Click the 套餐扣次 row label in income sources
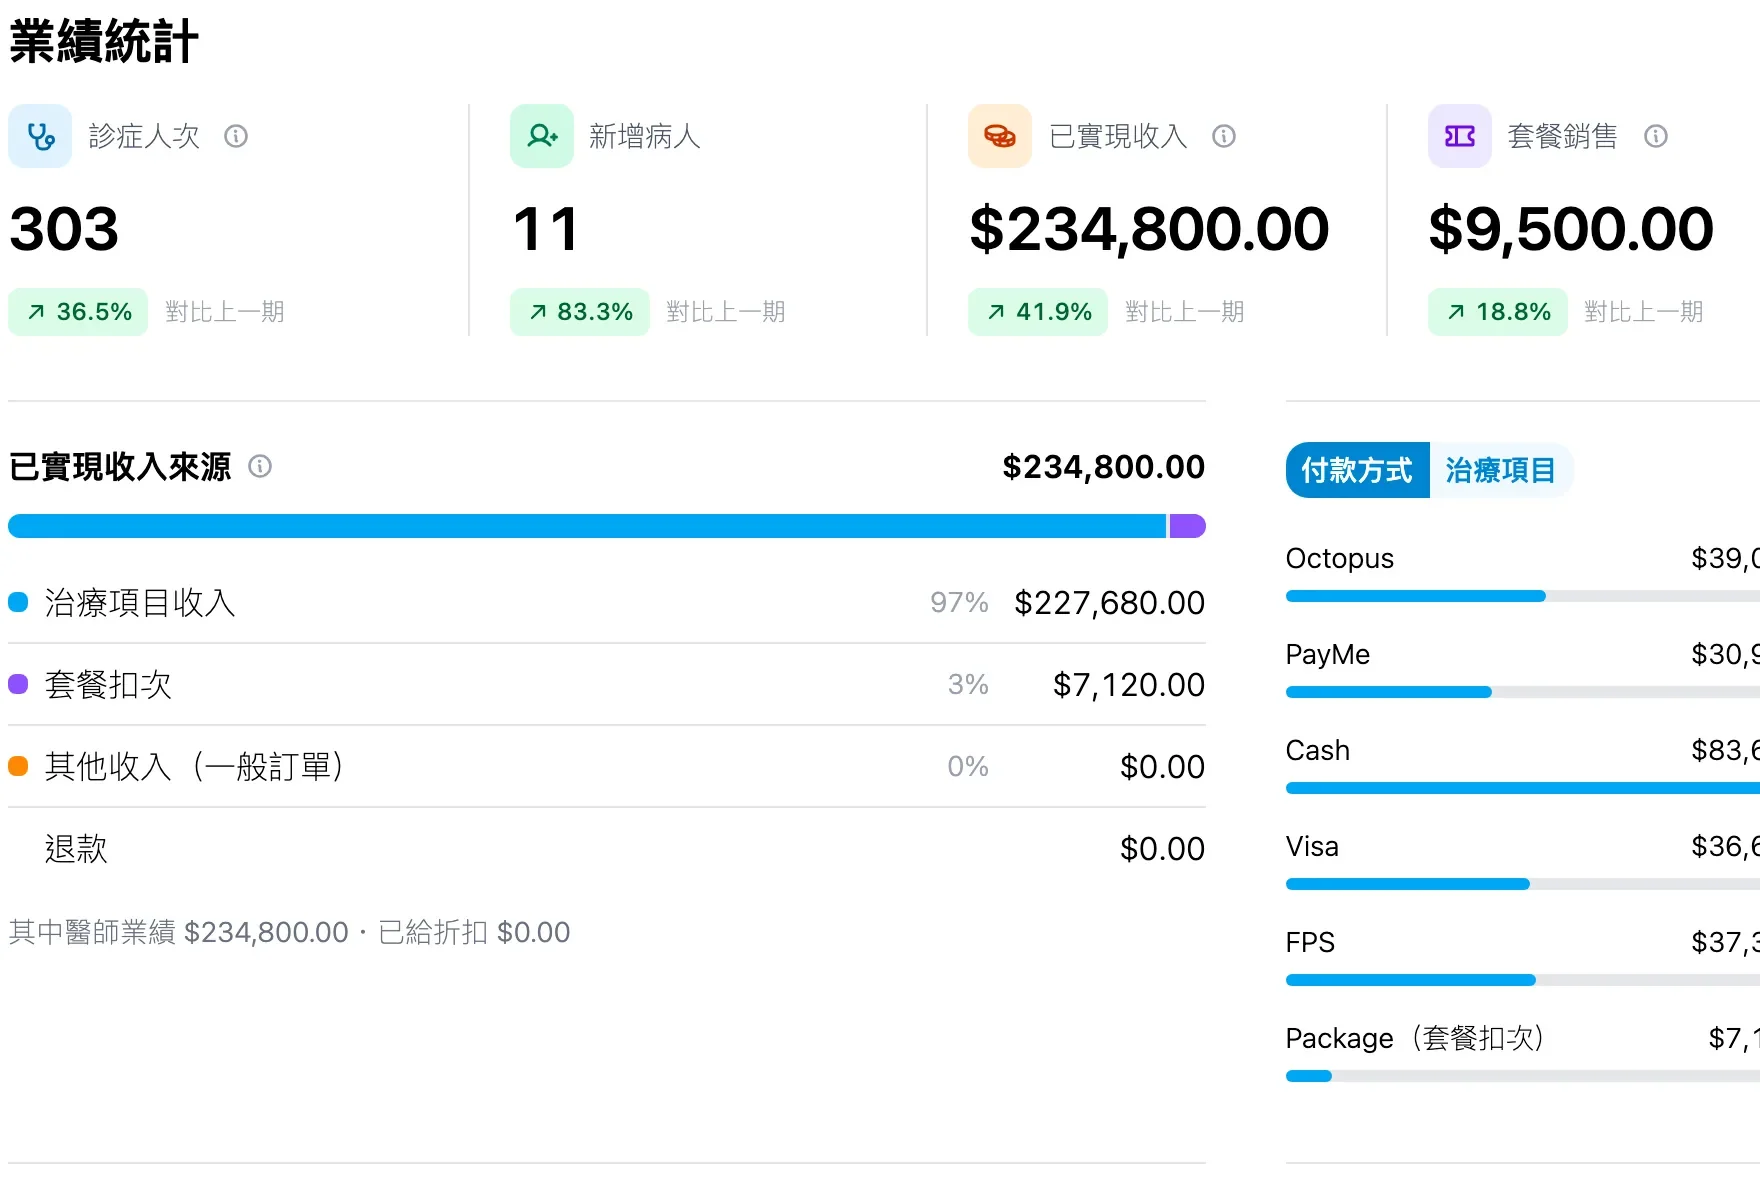The height and width of the screenshot is (1180, 1760). tap(108, 684)
